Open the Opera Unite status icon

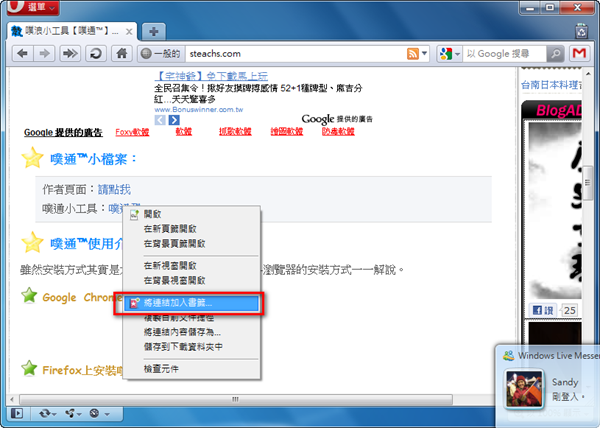tap(70, 413)
